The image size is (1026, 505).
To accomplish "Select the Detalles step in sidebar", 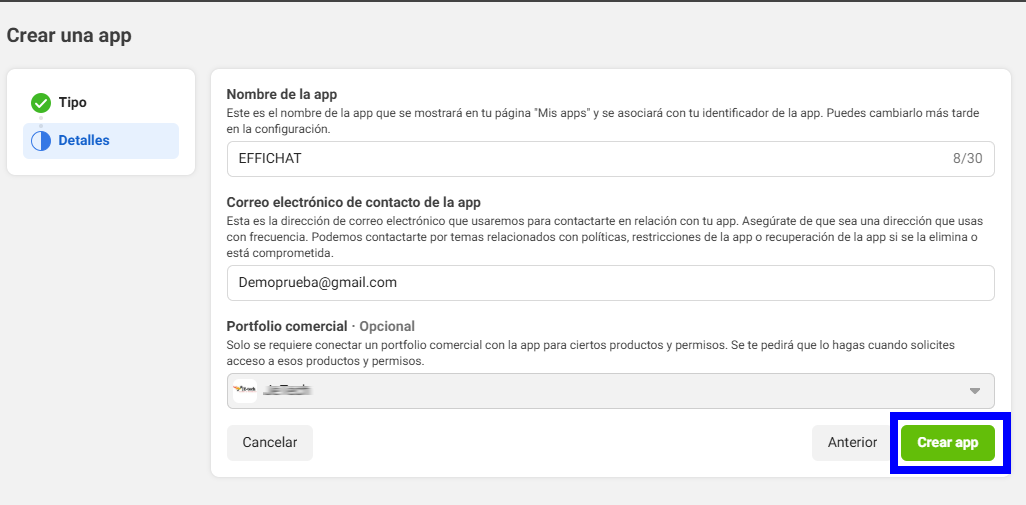I will (101, 141).
